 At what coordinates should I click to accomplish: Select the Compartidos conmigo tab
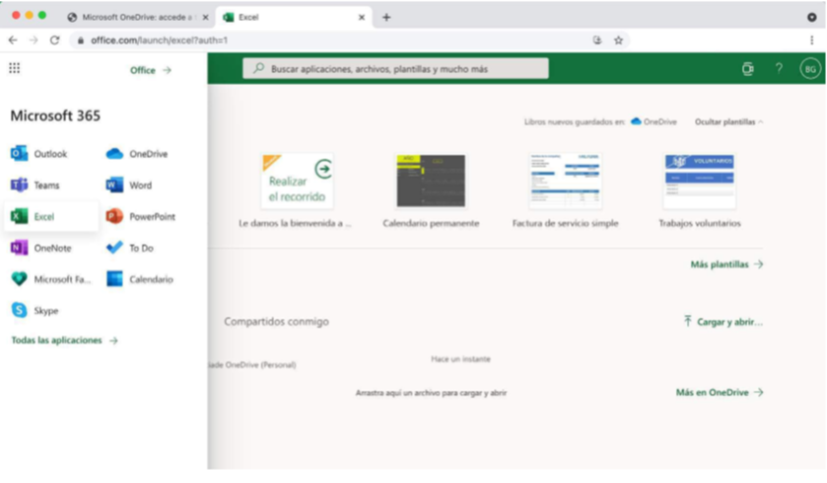276,321
